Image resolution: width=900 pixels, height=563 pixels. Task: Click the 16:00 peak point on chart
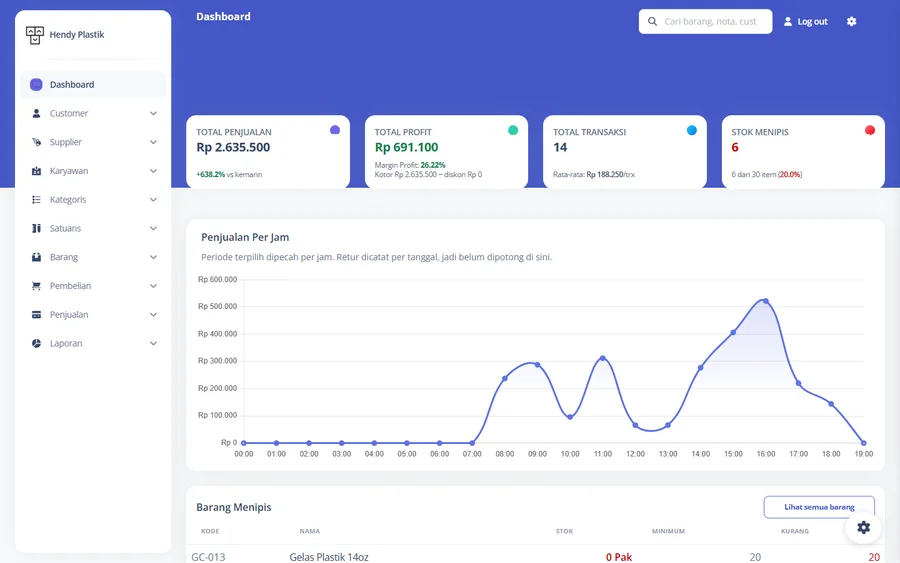[x=766, y=301]
